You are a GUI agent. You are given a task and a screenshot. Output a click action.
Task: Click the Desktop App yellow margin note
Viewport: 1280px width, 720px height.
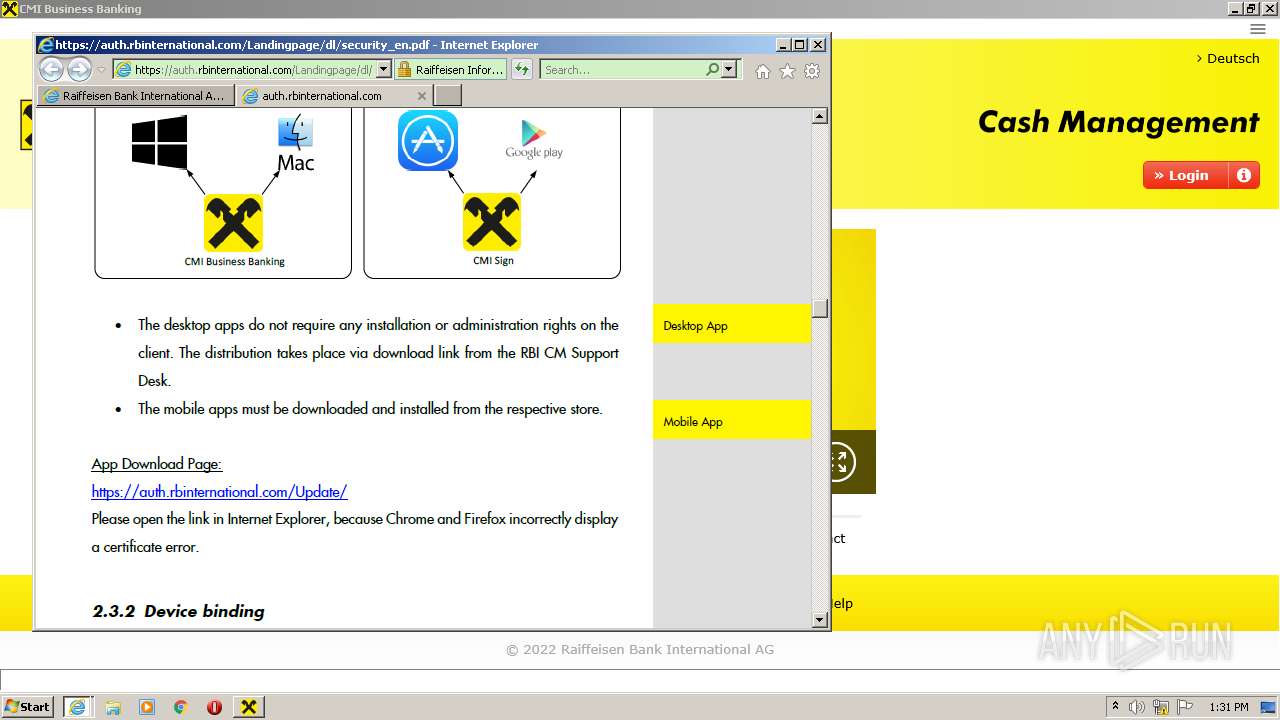pyautogui.click(x=731, y=325)
